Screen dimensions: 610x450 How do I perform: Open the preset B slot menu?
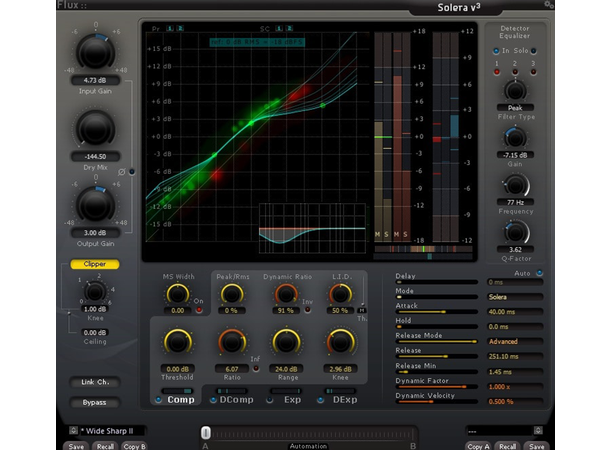(x=538, y=430)
